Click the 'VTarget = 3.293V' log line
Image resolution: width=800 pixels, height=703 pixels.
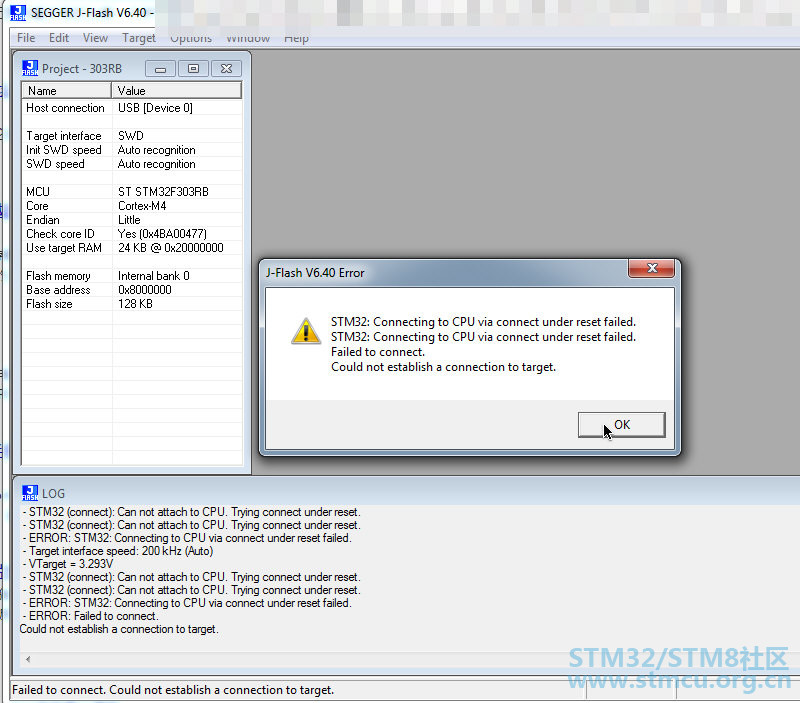tap(68, 564)
